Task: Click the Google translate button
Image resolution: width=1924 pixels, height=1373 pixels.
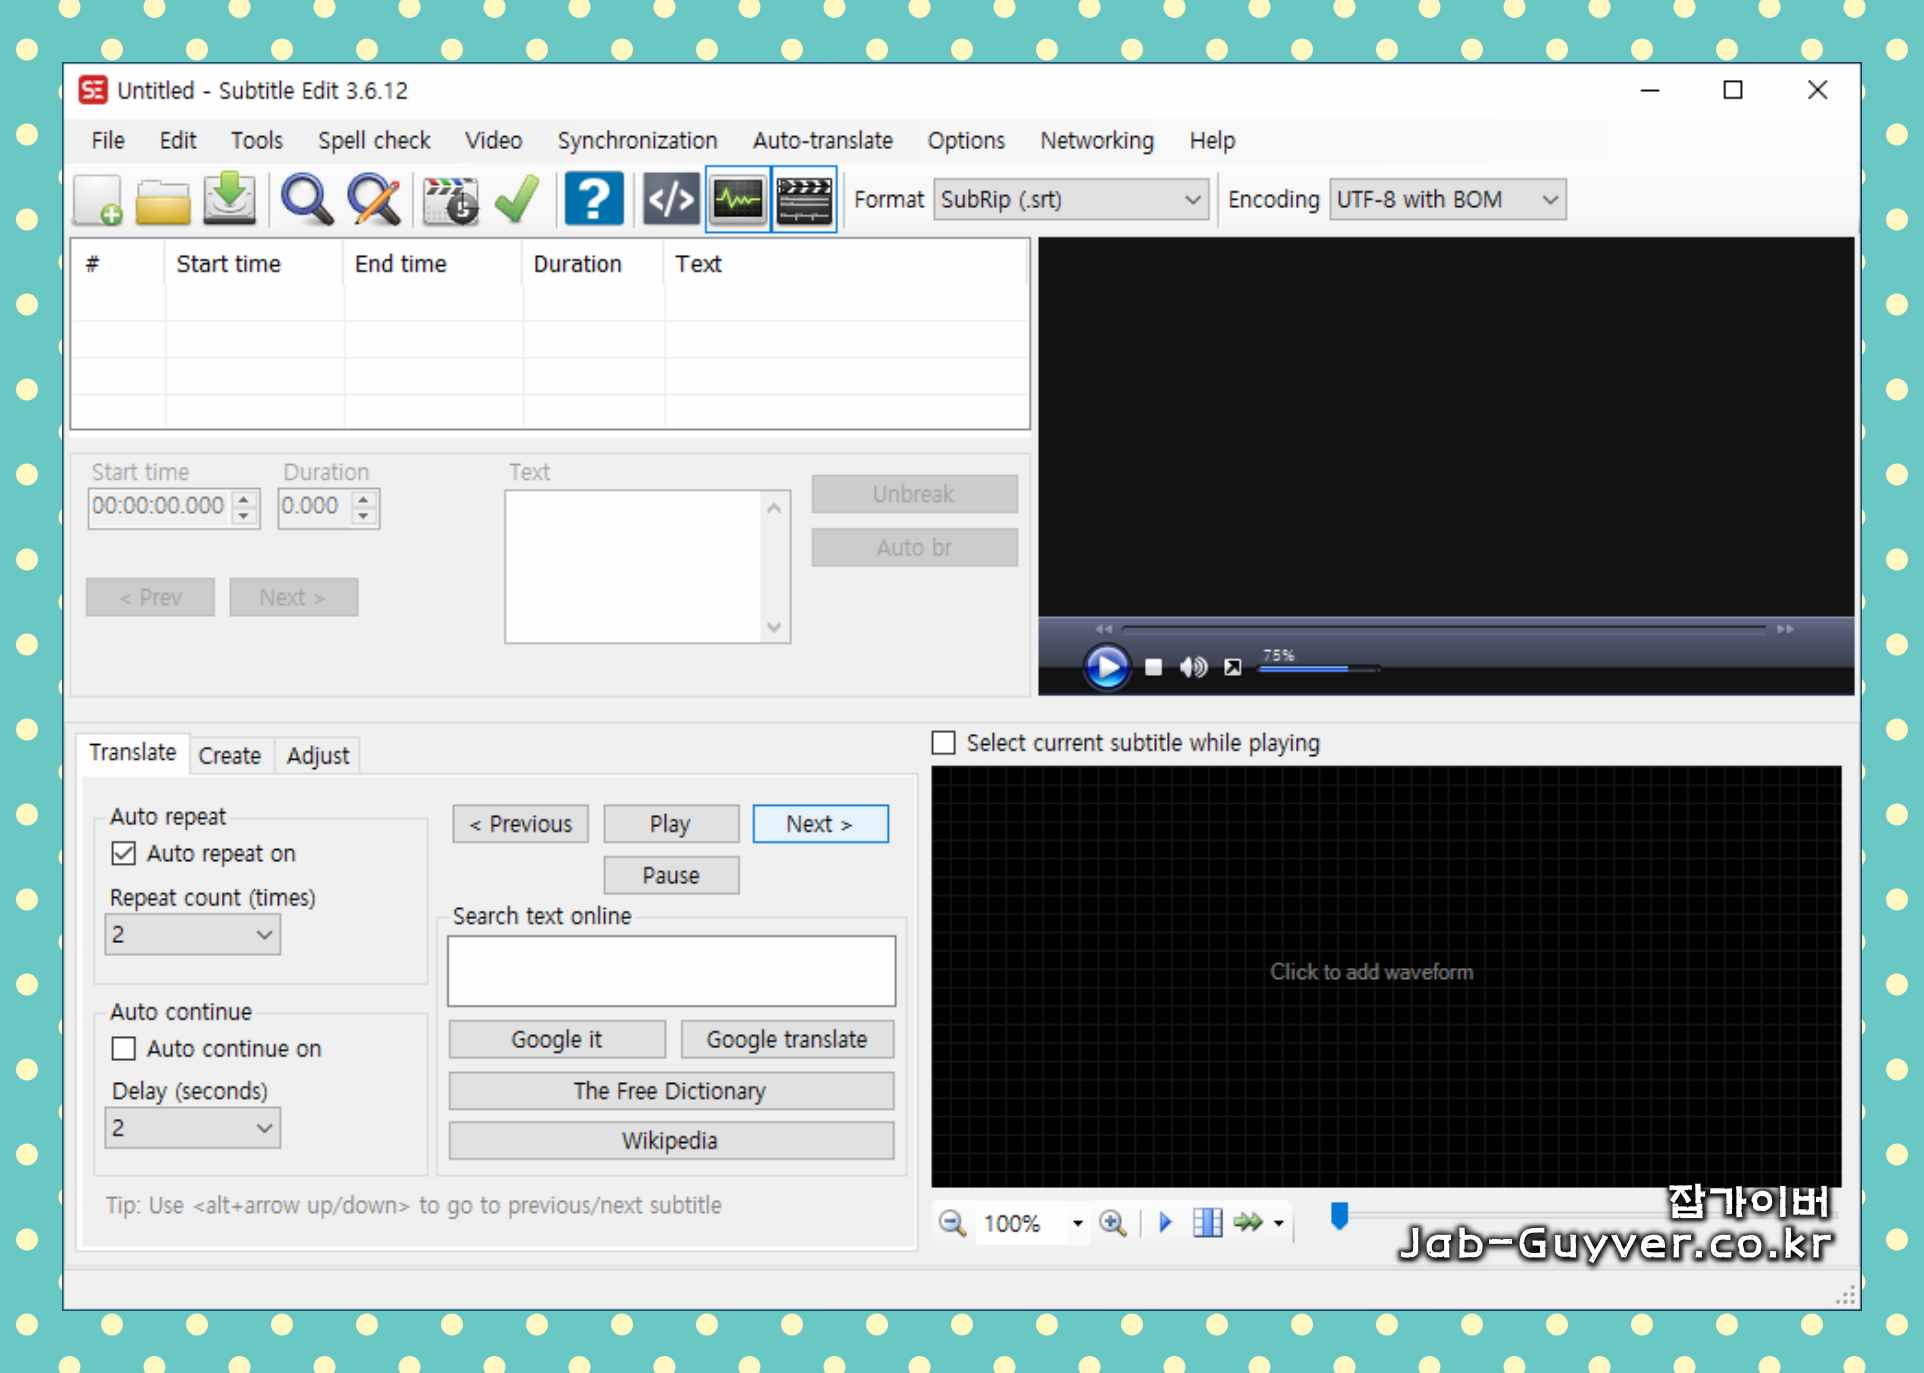Action: click(x=786, y=1039)
